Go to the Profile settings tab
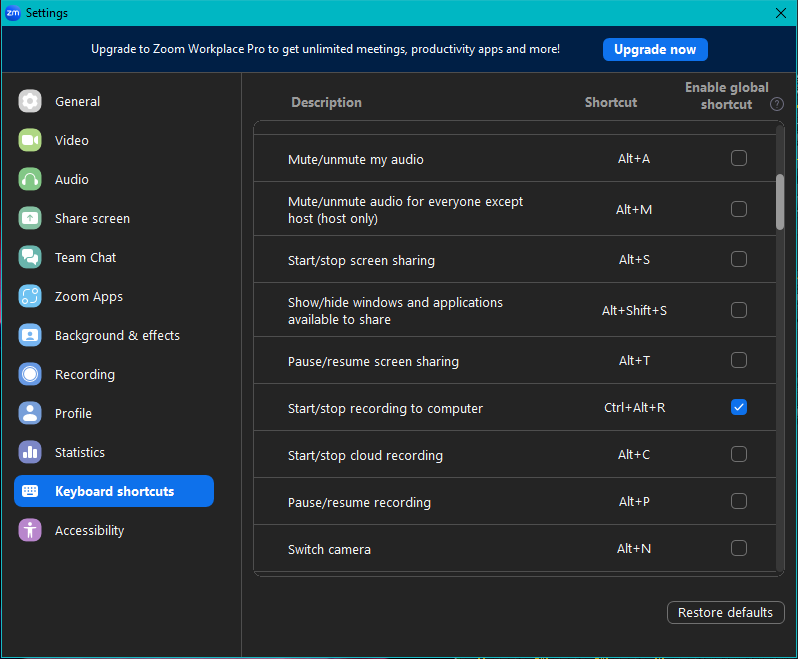This screenshot has height=659, width=798. tap(73, 413)
